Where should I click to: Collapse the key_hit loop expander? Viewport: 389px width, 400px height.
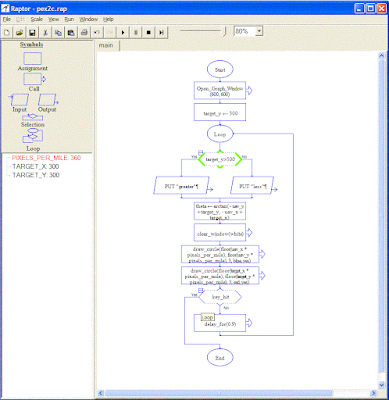[201, 290]
